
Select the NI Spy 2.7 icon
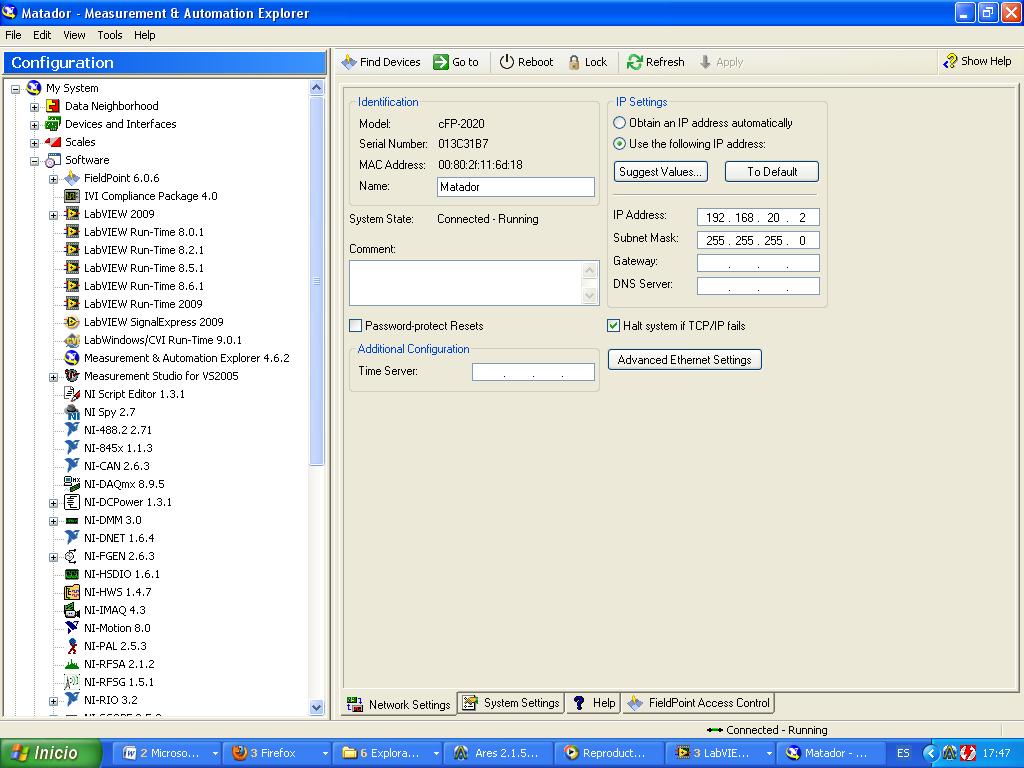coord(72,412)
